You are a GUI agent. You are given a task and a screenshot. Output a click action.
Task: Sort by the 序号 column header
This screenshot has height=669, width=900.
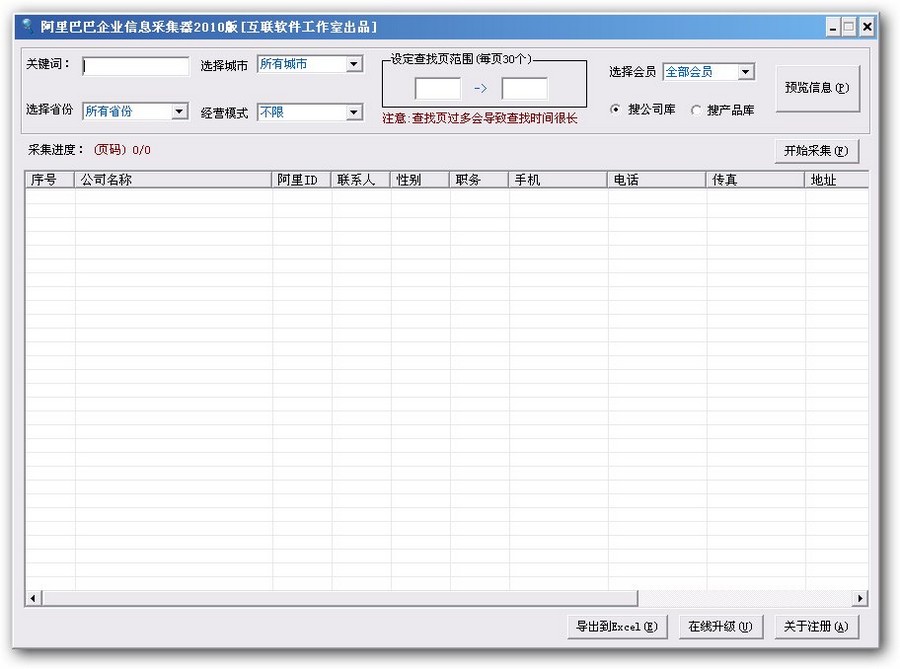50,180
